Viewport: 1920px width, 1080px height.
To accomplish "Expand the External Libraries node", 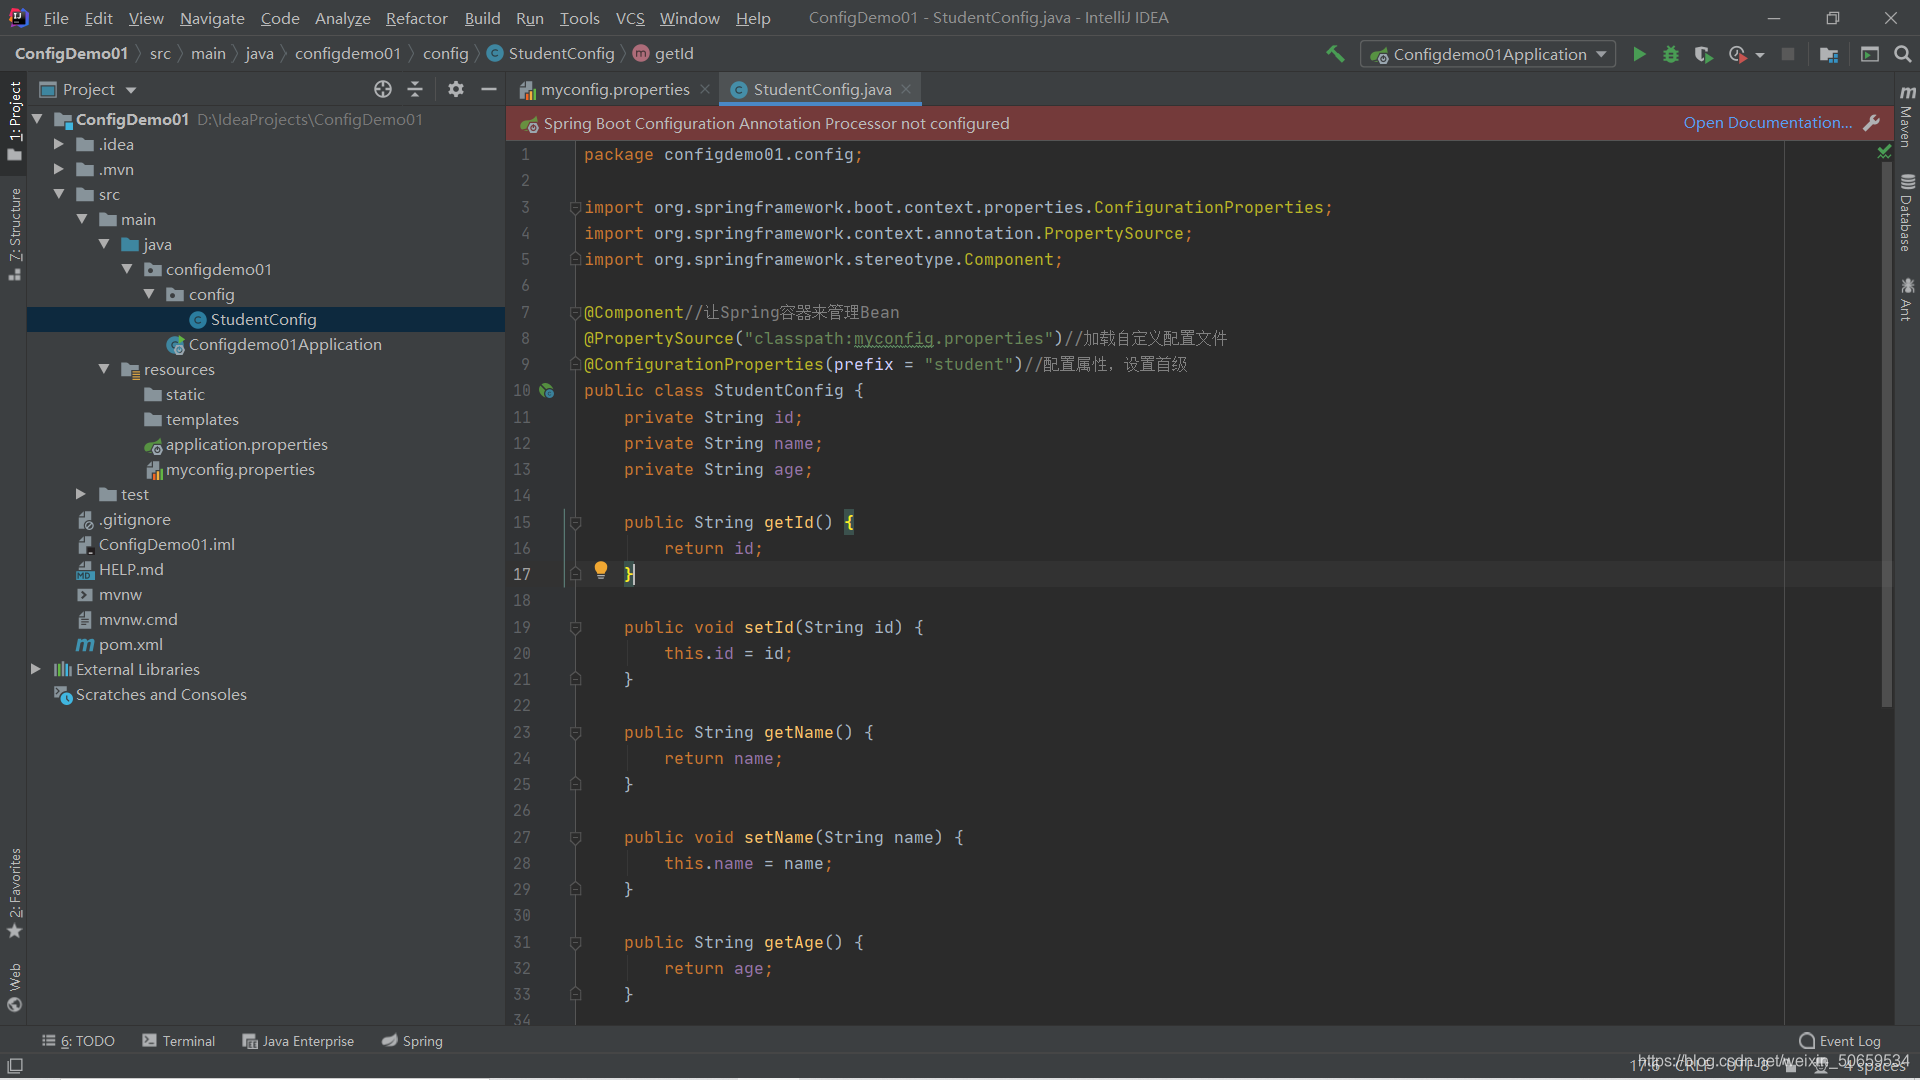I will (34, 669).
